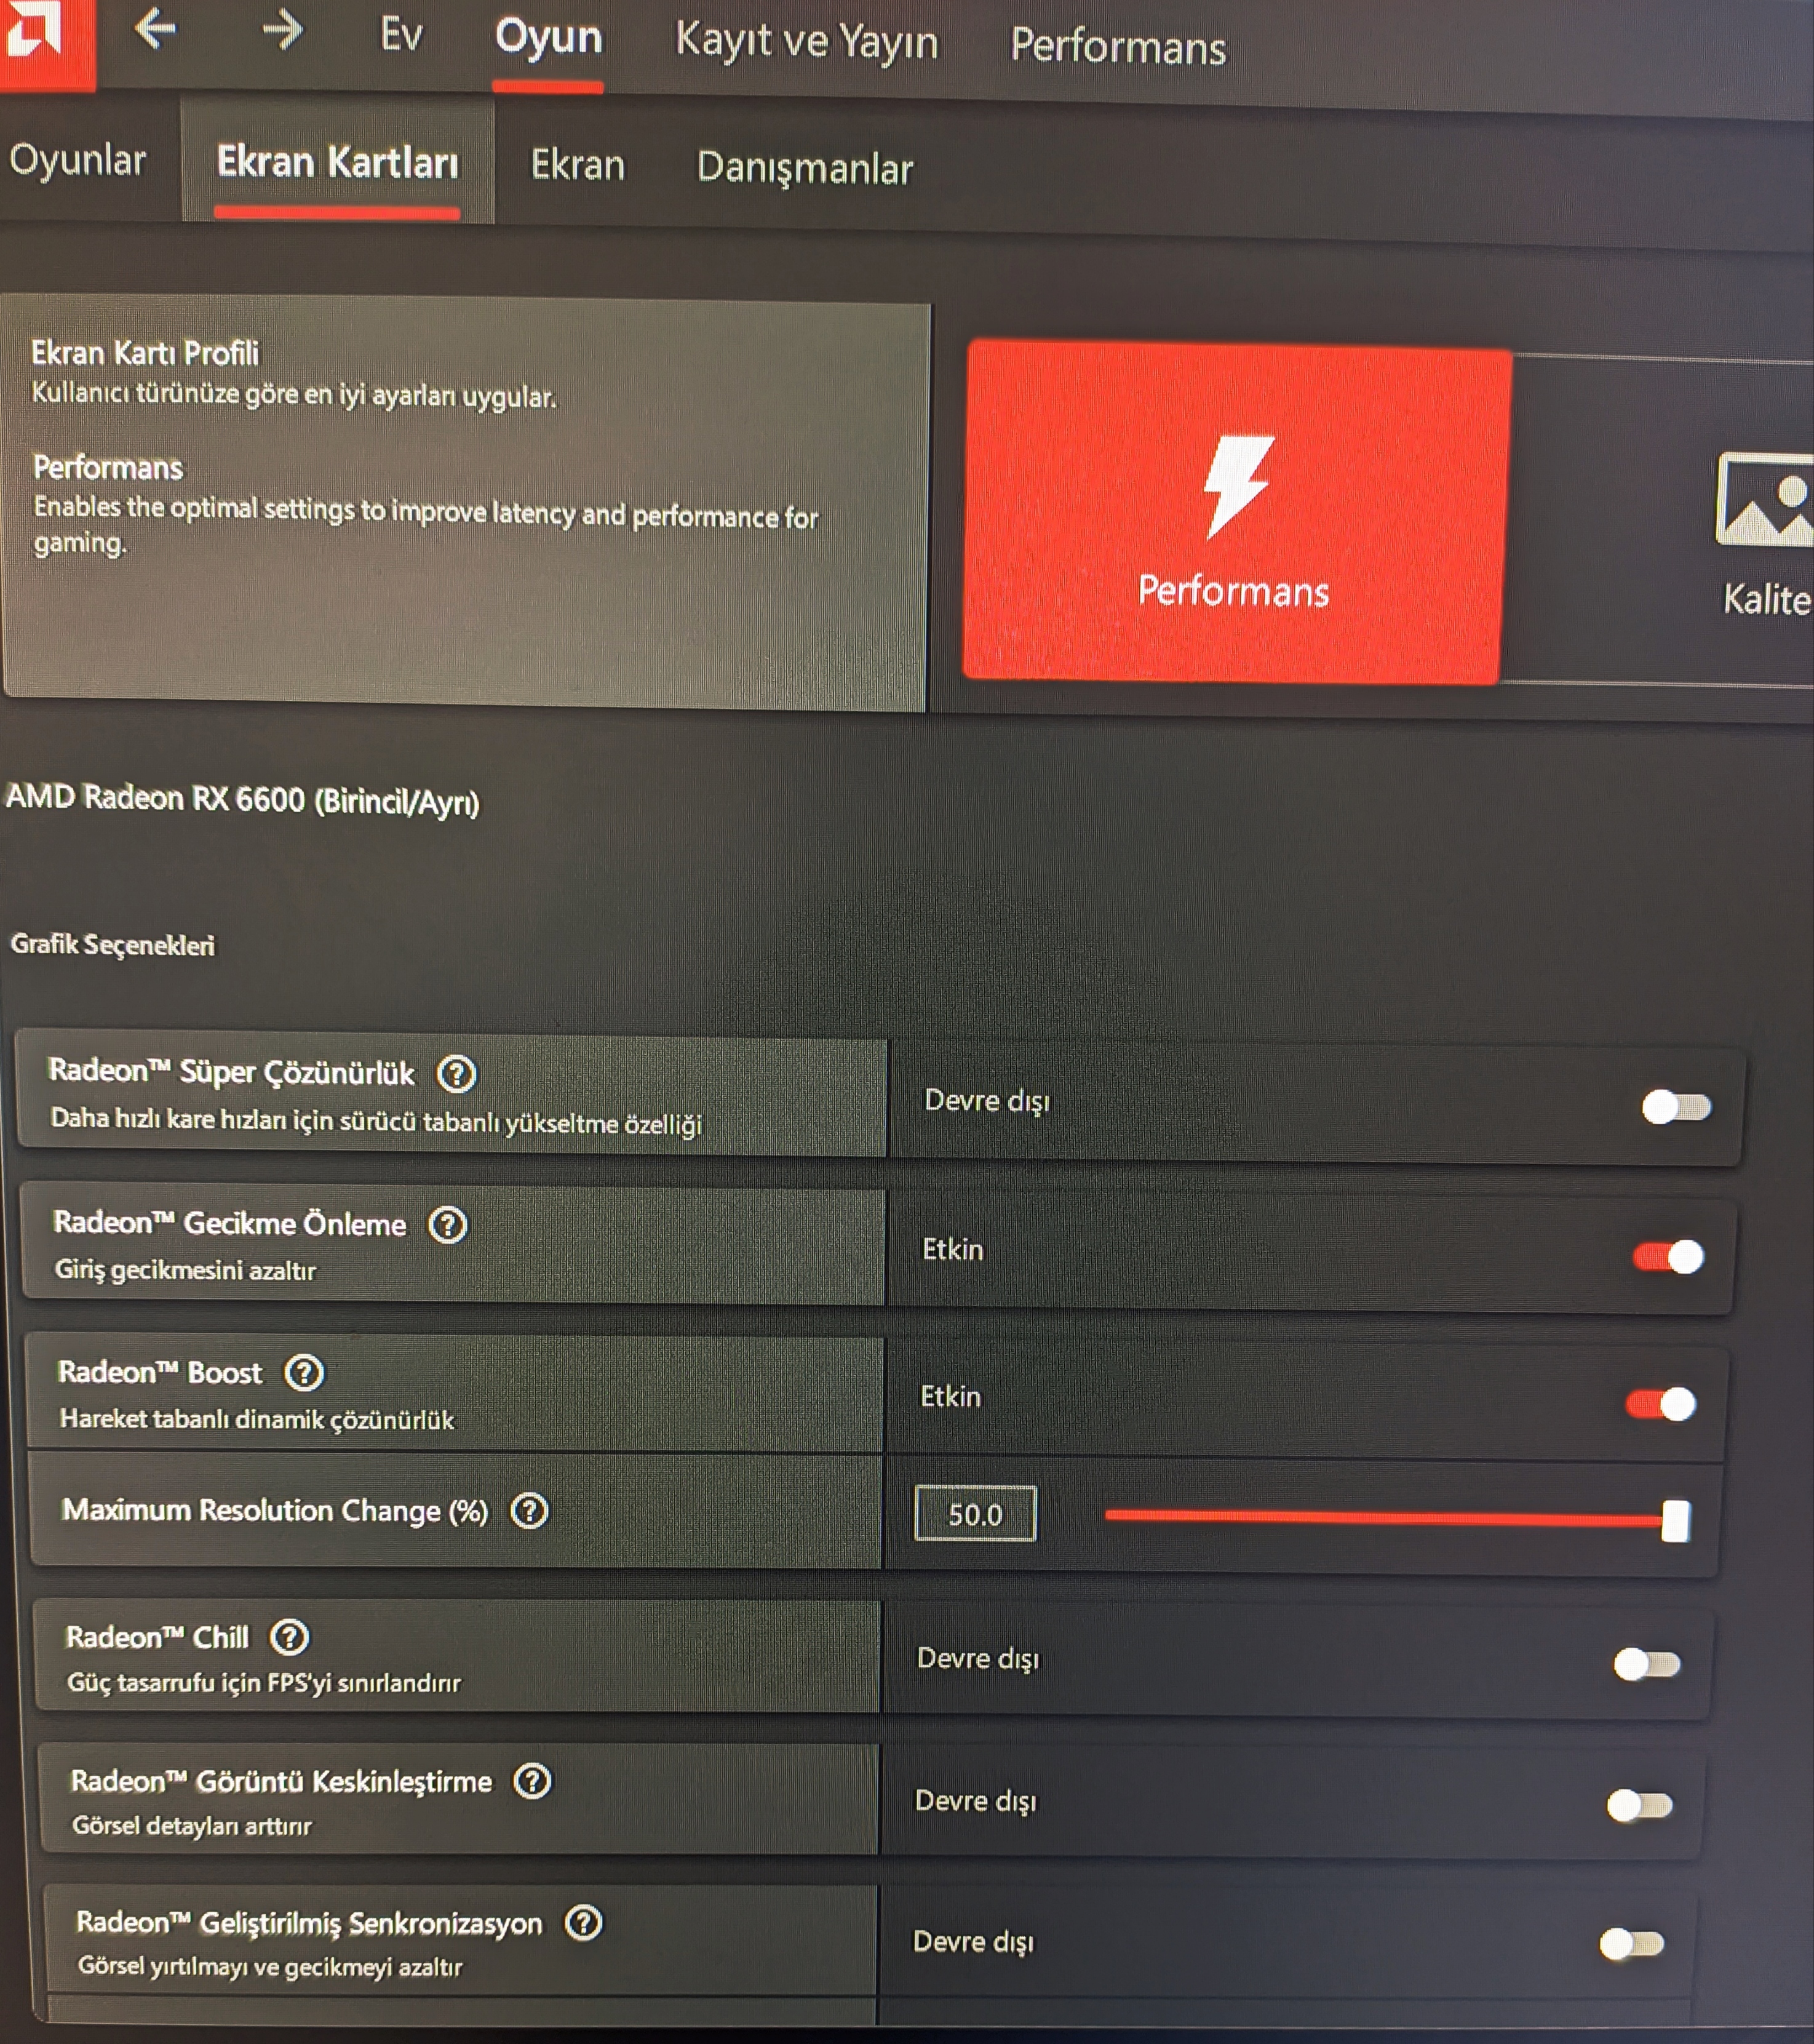Open help for Radeon Süper Çözünürlük
Viewport: 1814px width, 2044px height.
point(457,1074)
